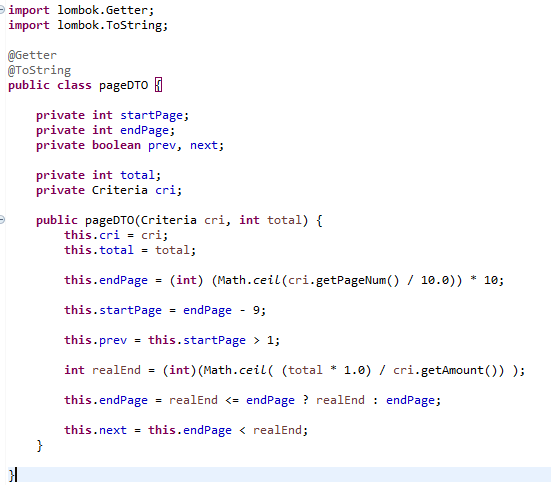Click the 'import lombok.Getter;' line

pos(81,10)
